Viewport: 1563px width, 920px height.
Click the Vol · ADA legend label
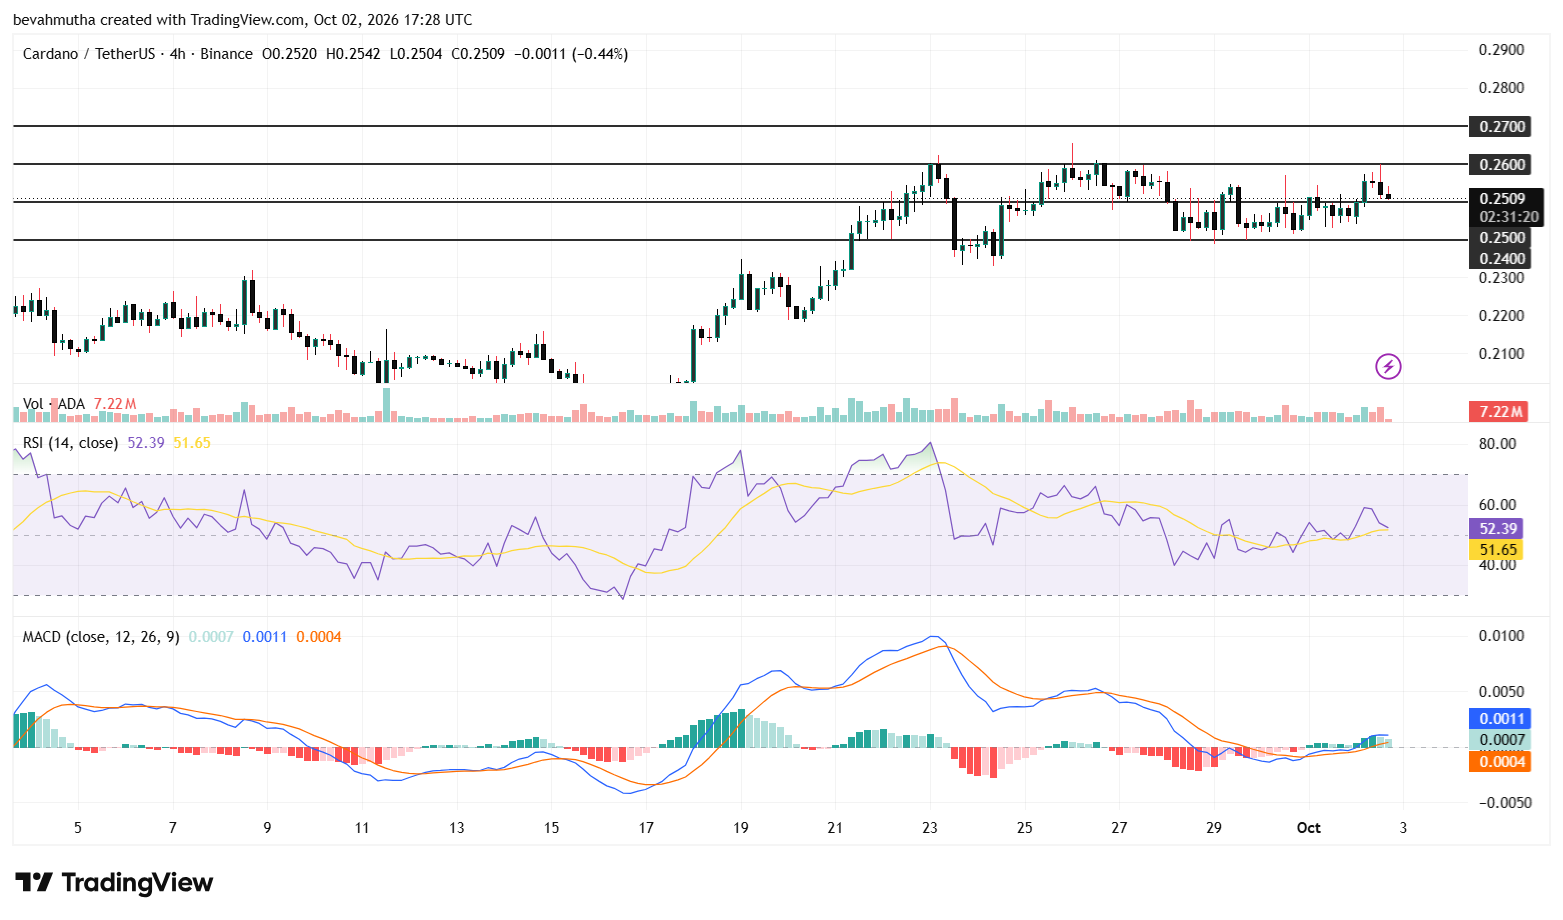tap(54, 404)
